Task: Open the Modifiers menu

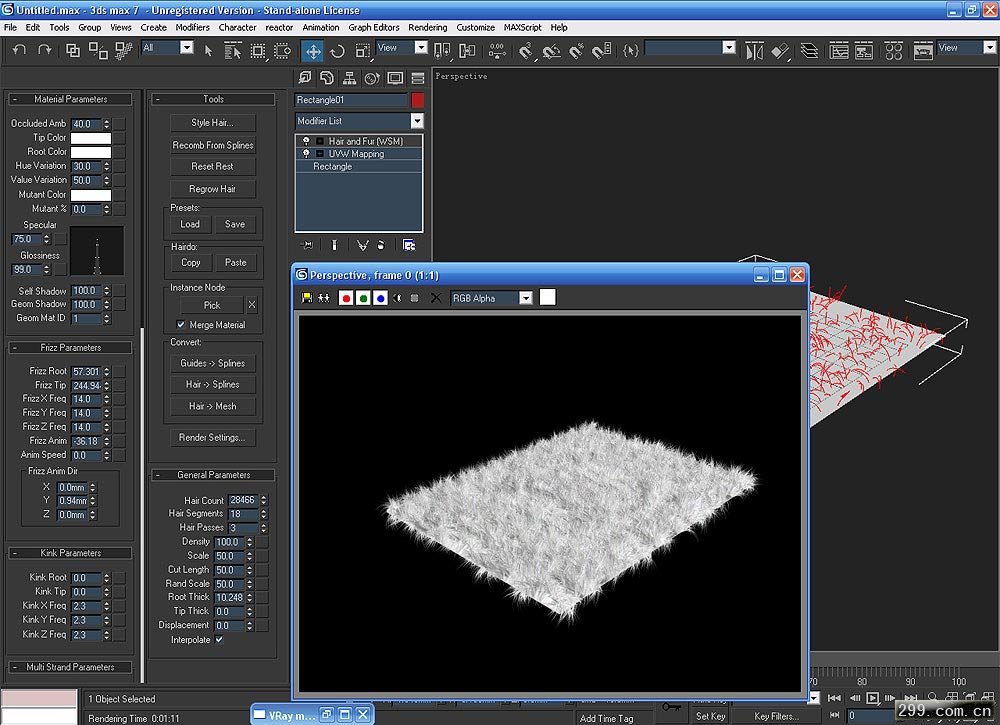Action: pos(193,27)
